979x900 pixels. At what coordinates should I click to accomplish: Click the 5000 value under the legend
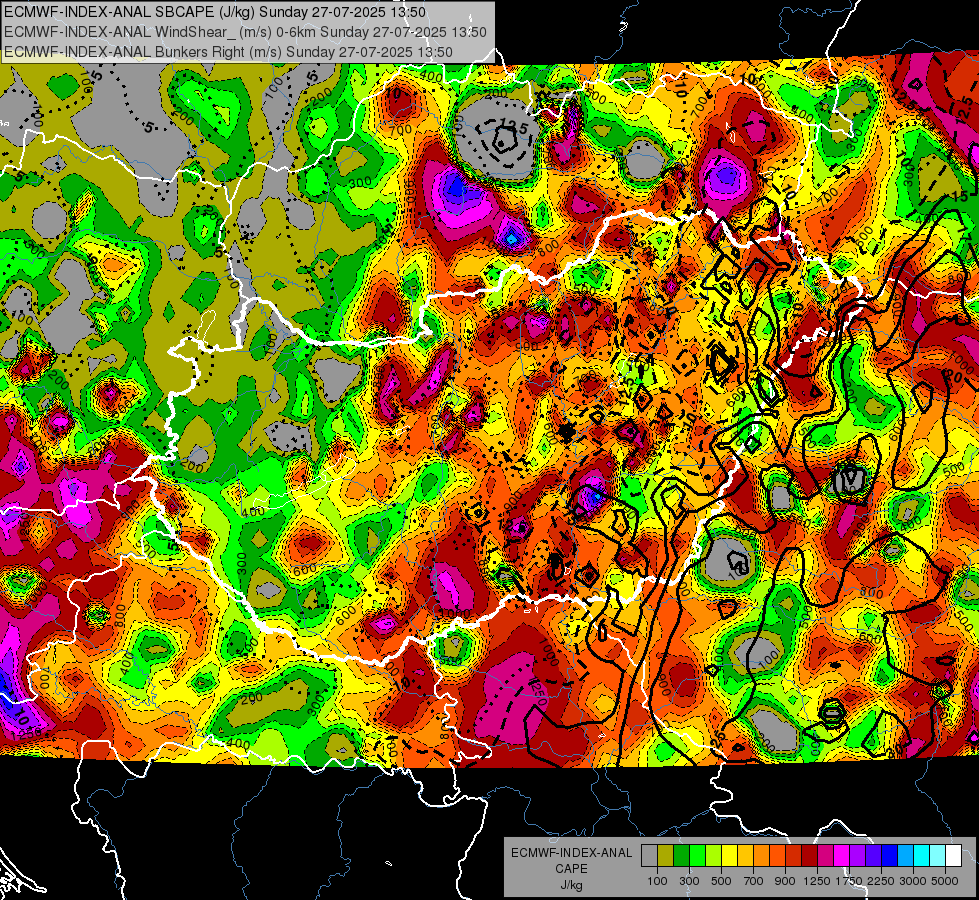click(x=945, y=881)
